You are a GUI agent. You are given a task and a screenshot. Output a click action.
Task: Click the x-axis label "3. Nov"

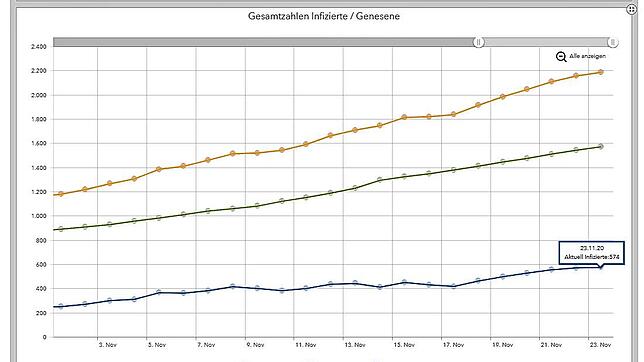coord(108,345)
